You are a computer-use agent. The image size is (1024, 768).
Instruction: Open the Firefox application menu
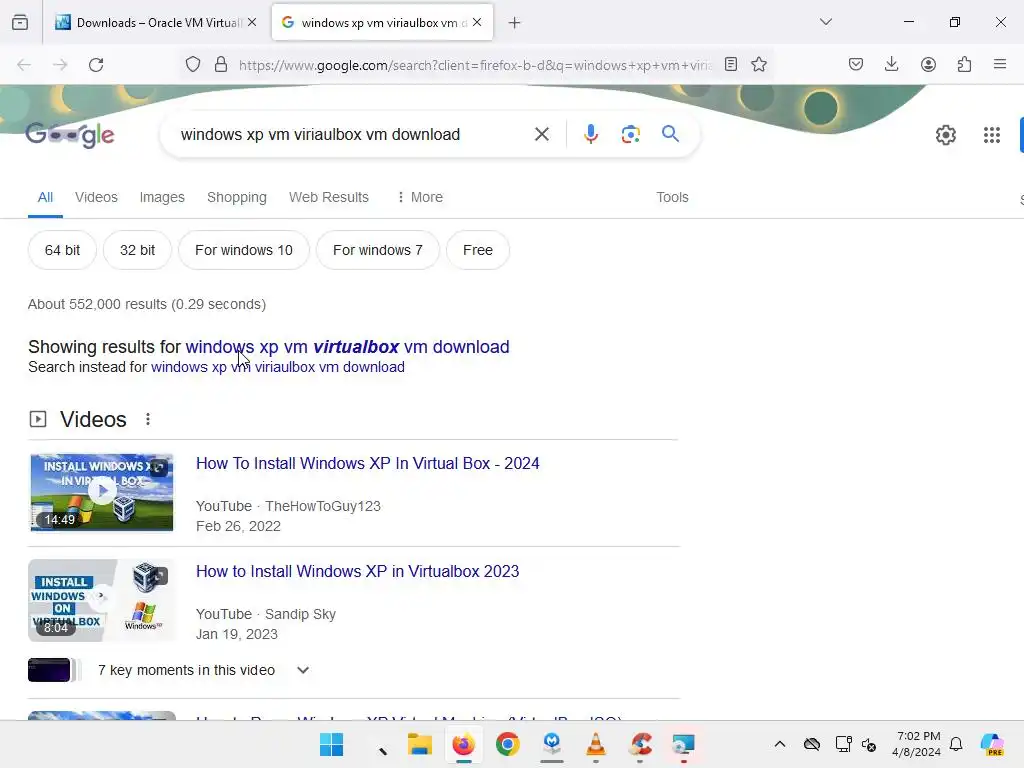tap(1000, 64)
